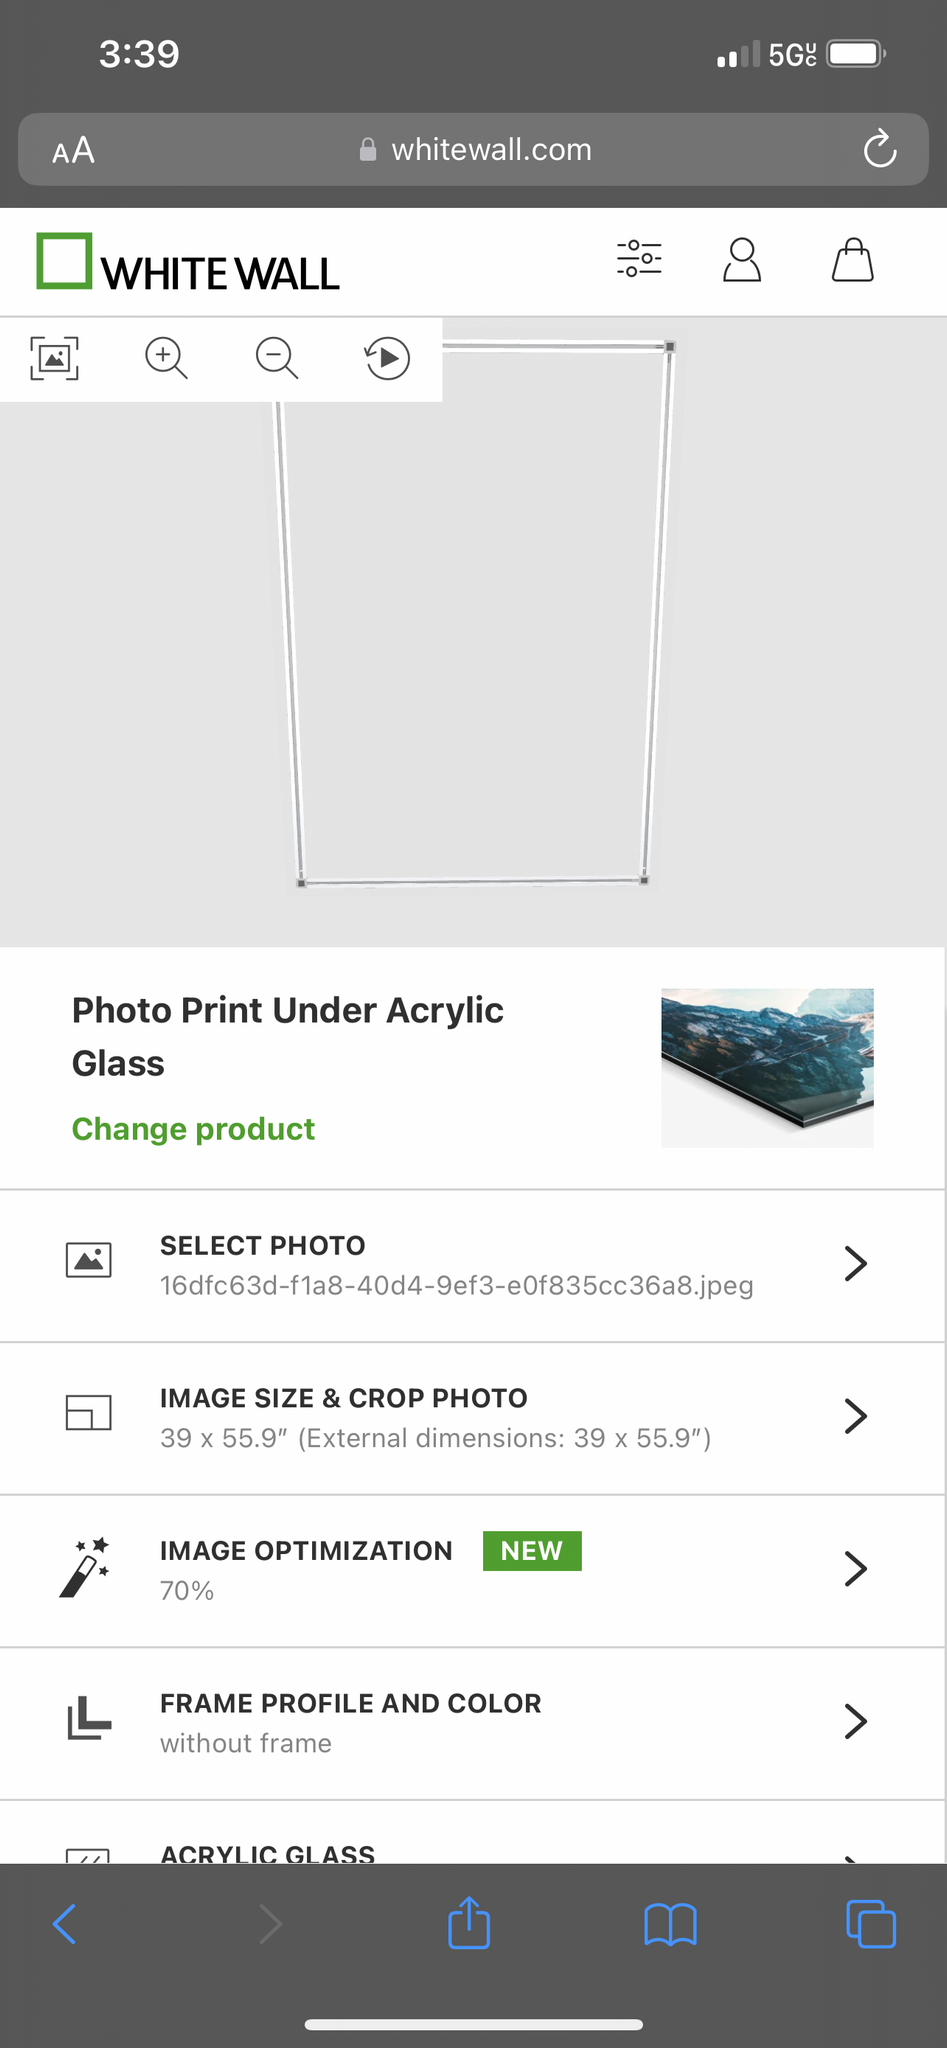Play the rotating preview animation
Viewport: 947px width, 2048px height.
click(388, 358)
